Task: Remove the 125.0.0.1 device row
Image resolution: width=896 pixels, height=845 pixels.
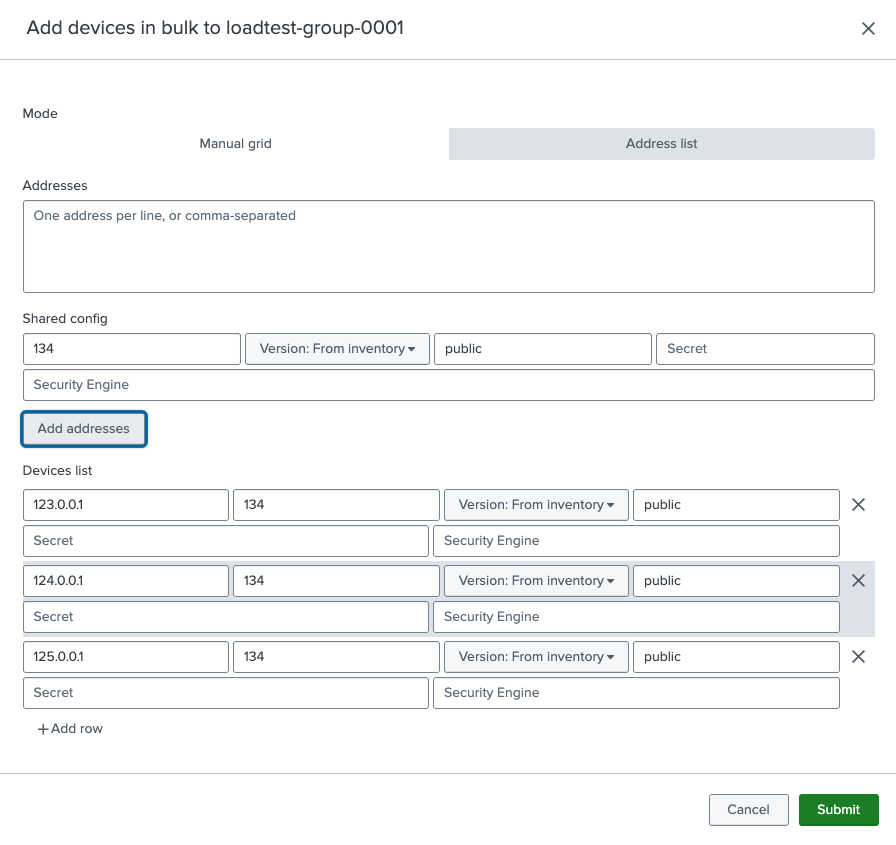Action: 858,656
